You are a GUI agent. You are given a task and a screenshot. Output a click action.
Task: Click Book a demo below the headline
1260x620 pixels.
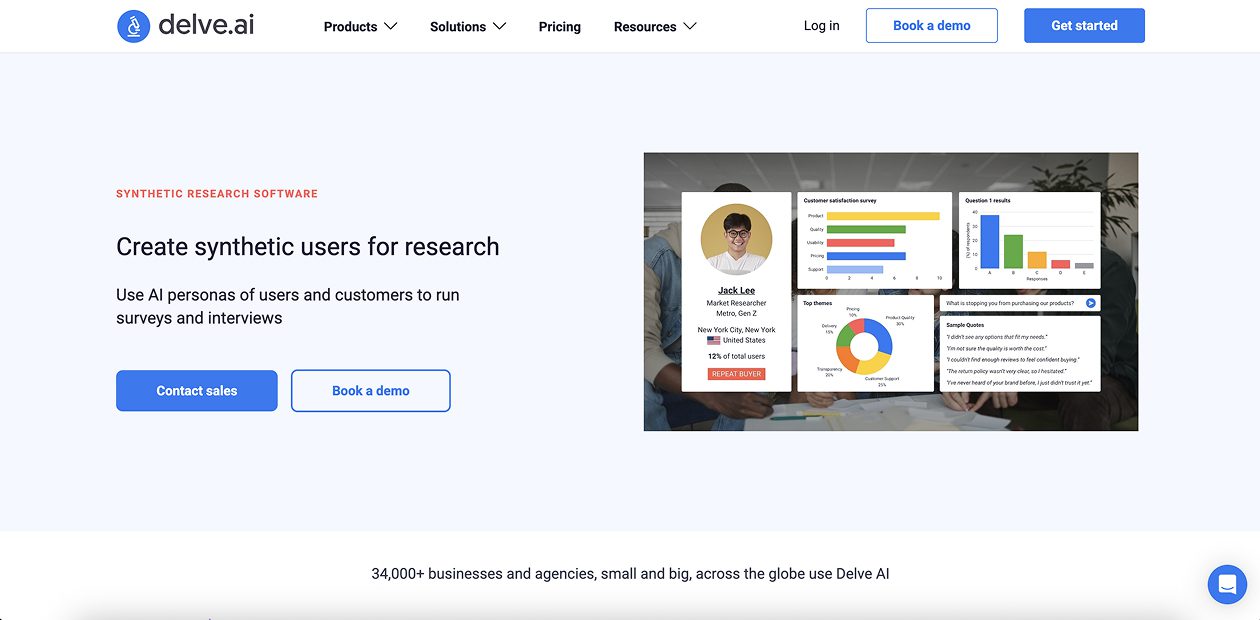coord(370,391)
